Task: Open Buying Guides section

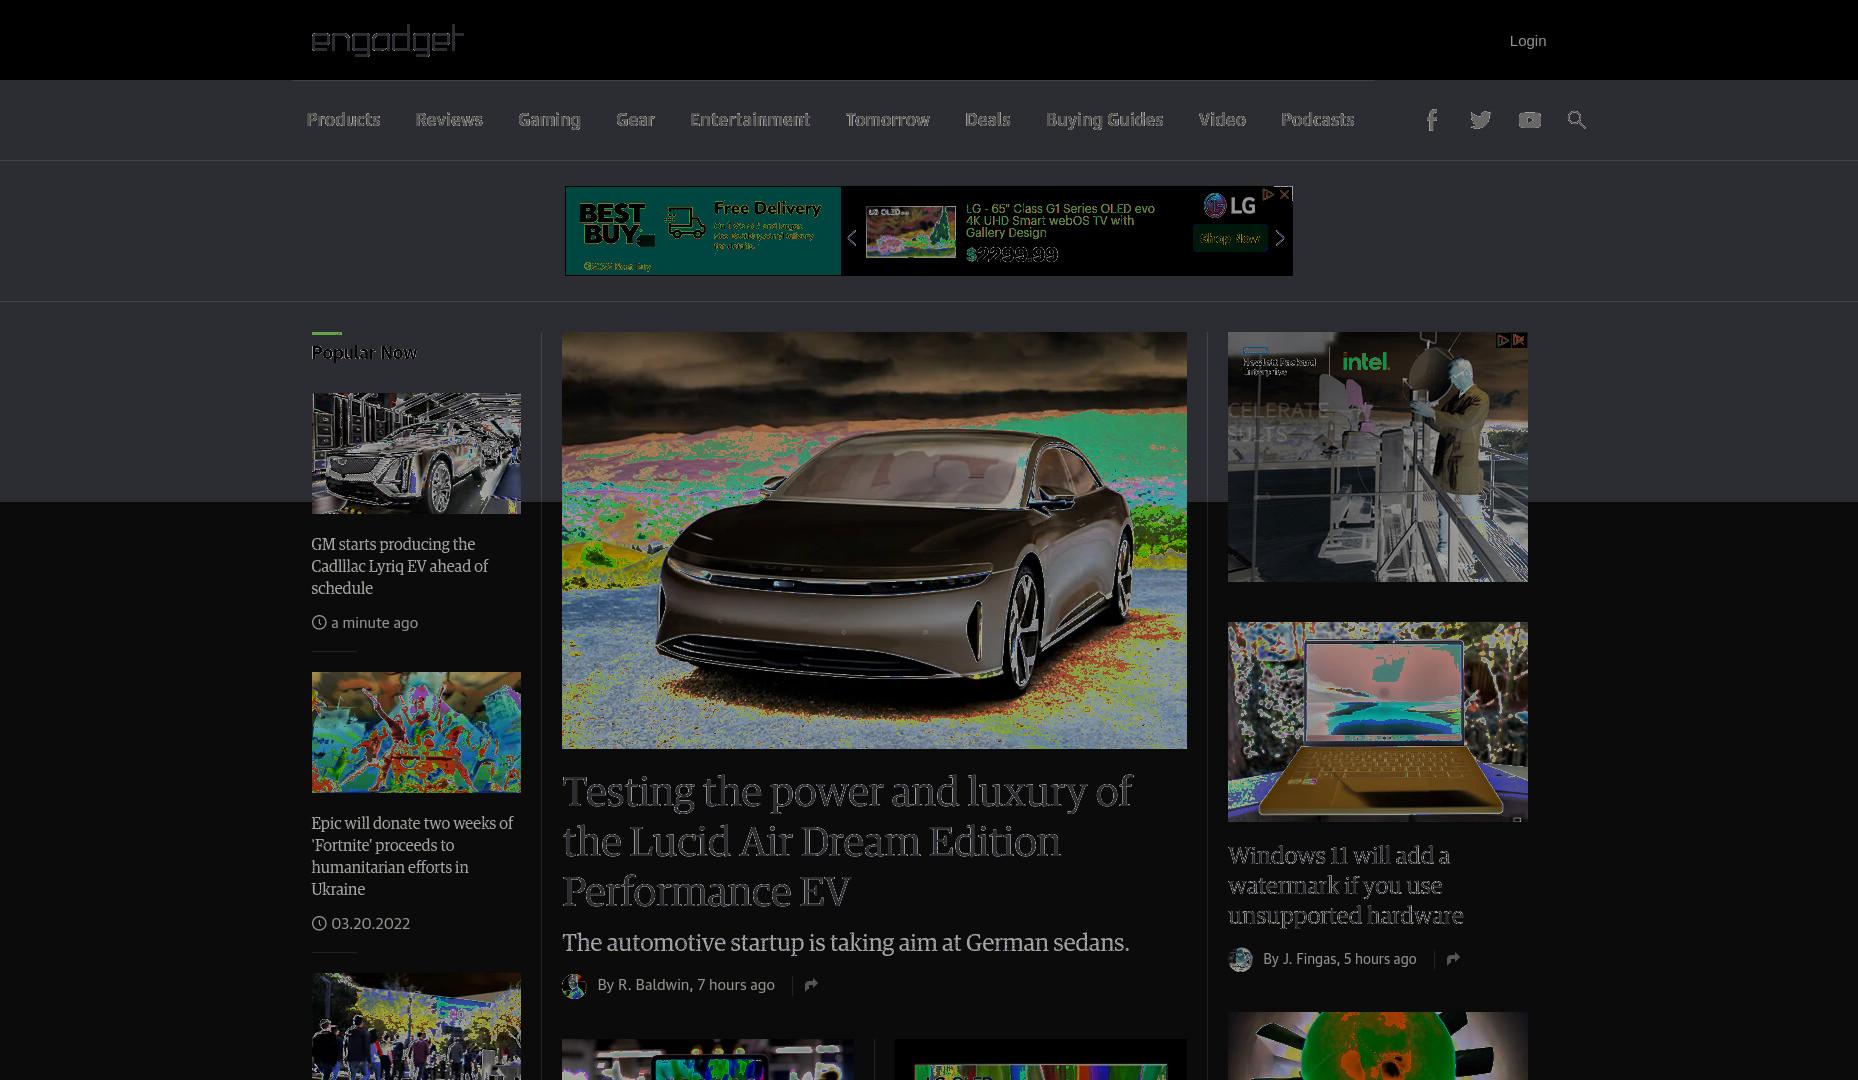Action: click(x=1104, y=120)
